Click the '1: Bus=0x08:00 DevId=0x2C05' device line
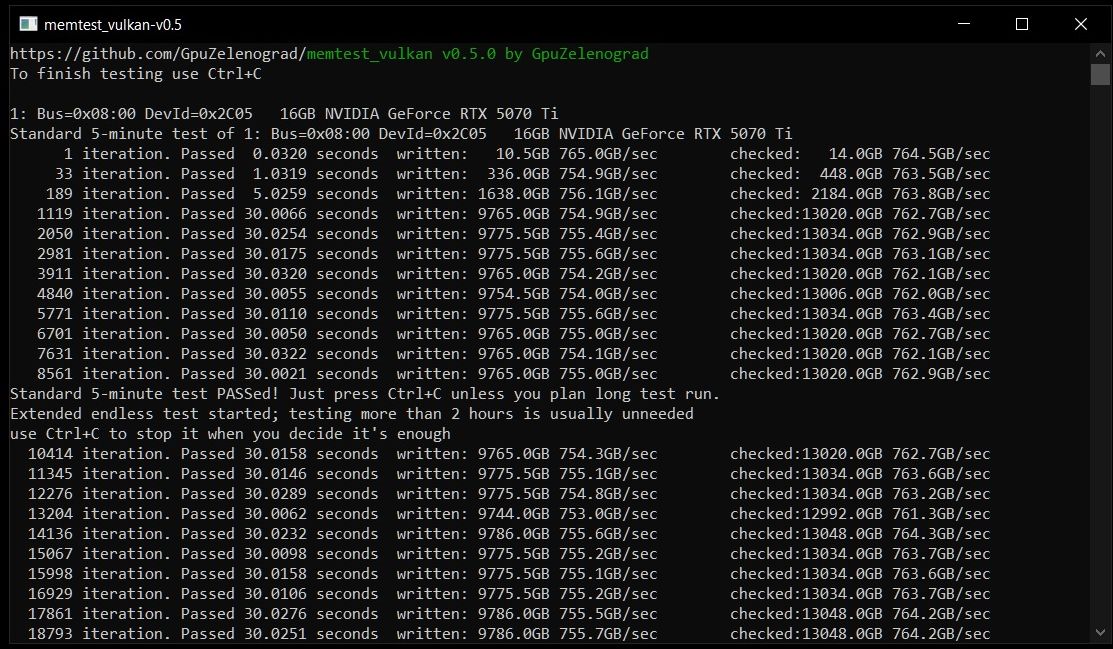1113x649 pixels. point(284,114)
